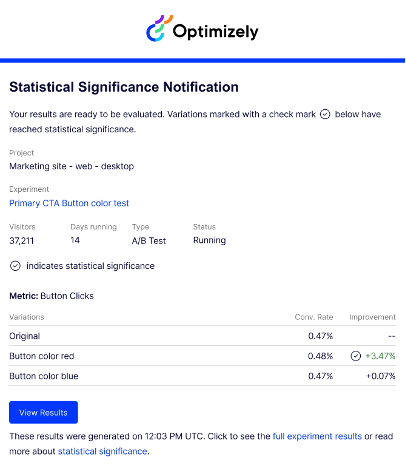
Task: Click the check mark icon in intro sentence
Action: click(x=325, y=114)
